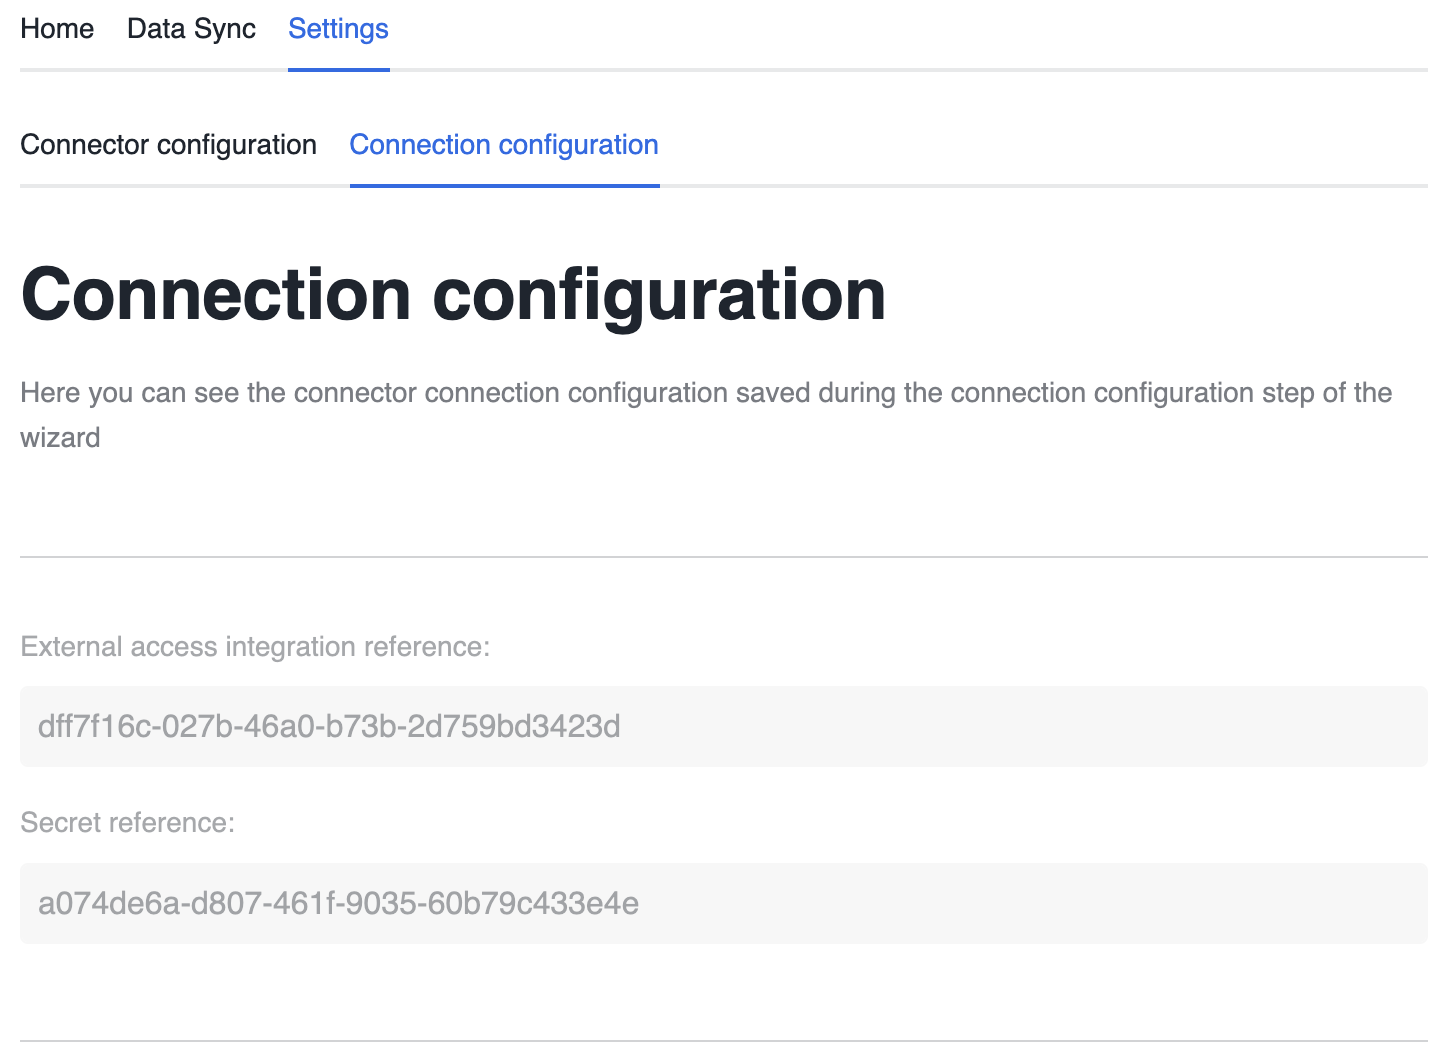This screenshot has height=1058, width=1446.
Task: Open the Connector configuration sub-tab
Action: [x=168, y=145]
